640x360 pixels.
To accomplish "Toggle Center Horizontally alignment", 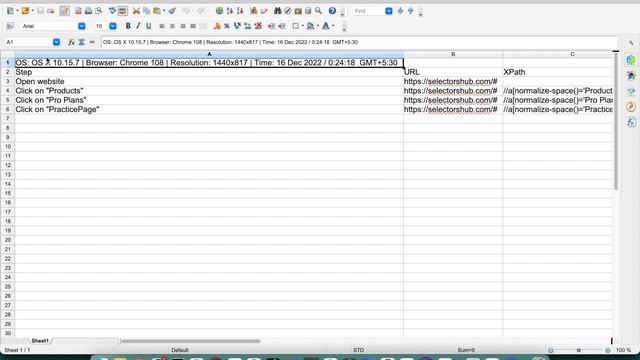I will tap(172, 26).
